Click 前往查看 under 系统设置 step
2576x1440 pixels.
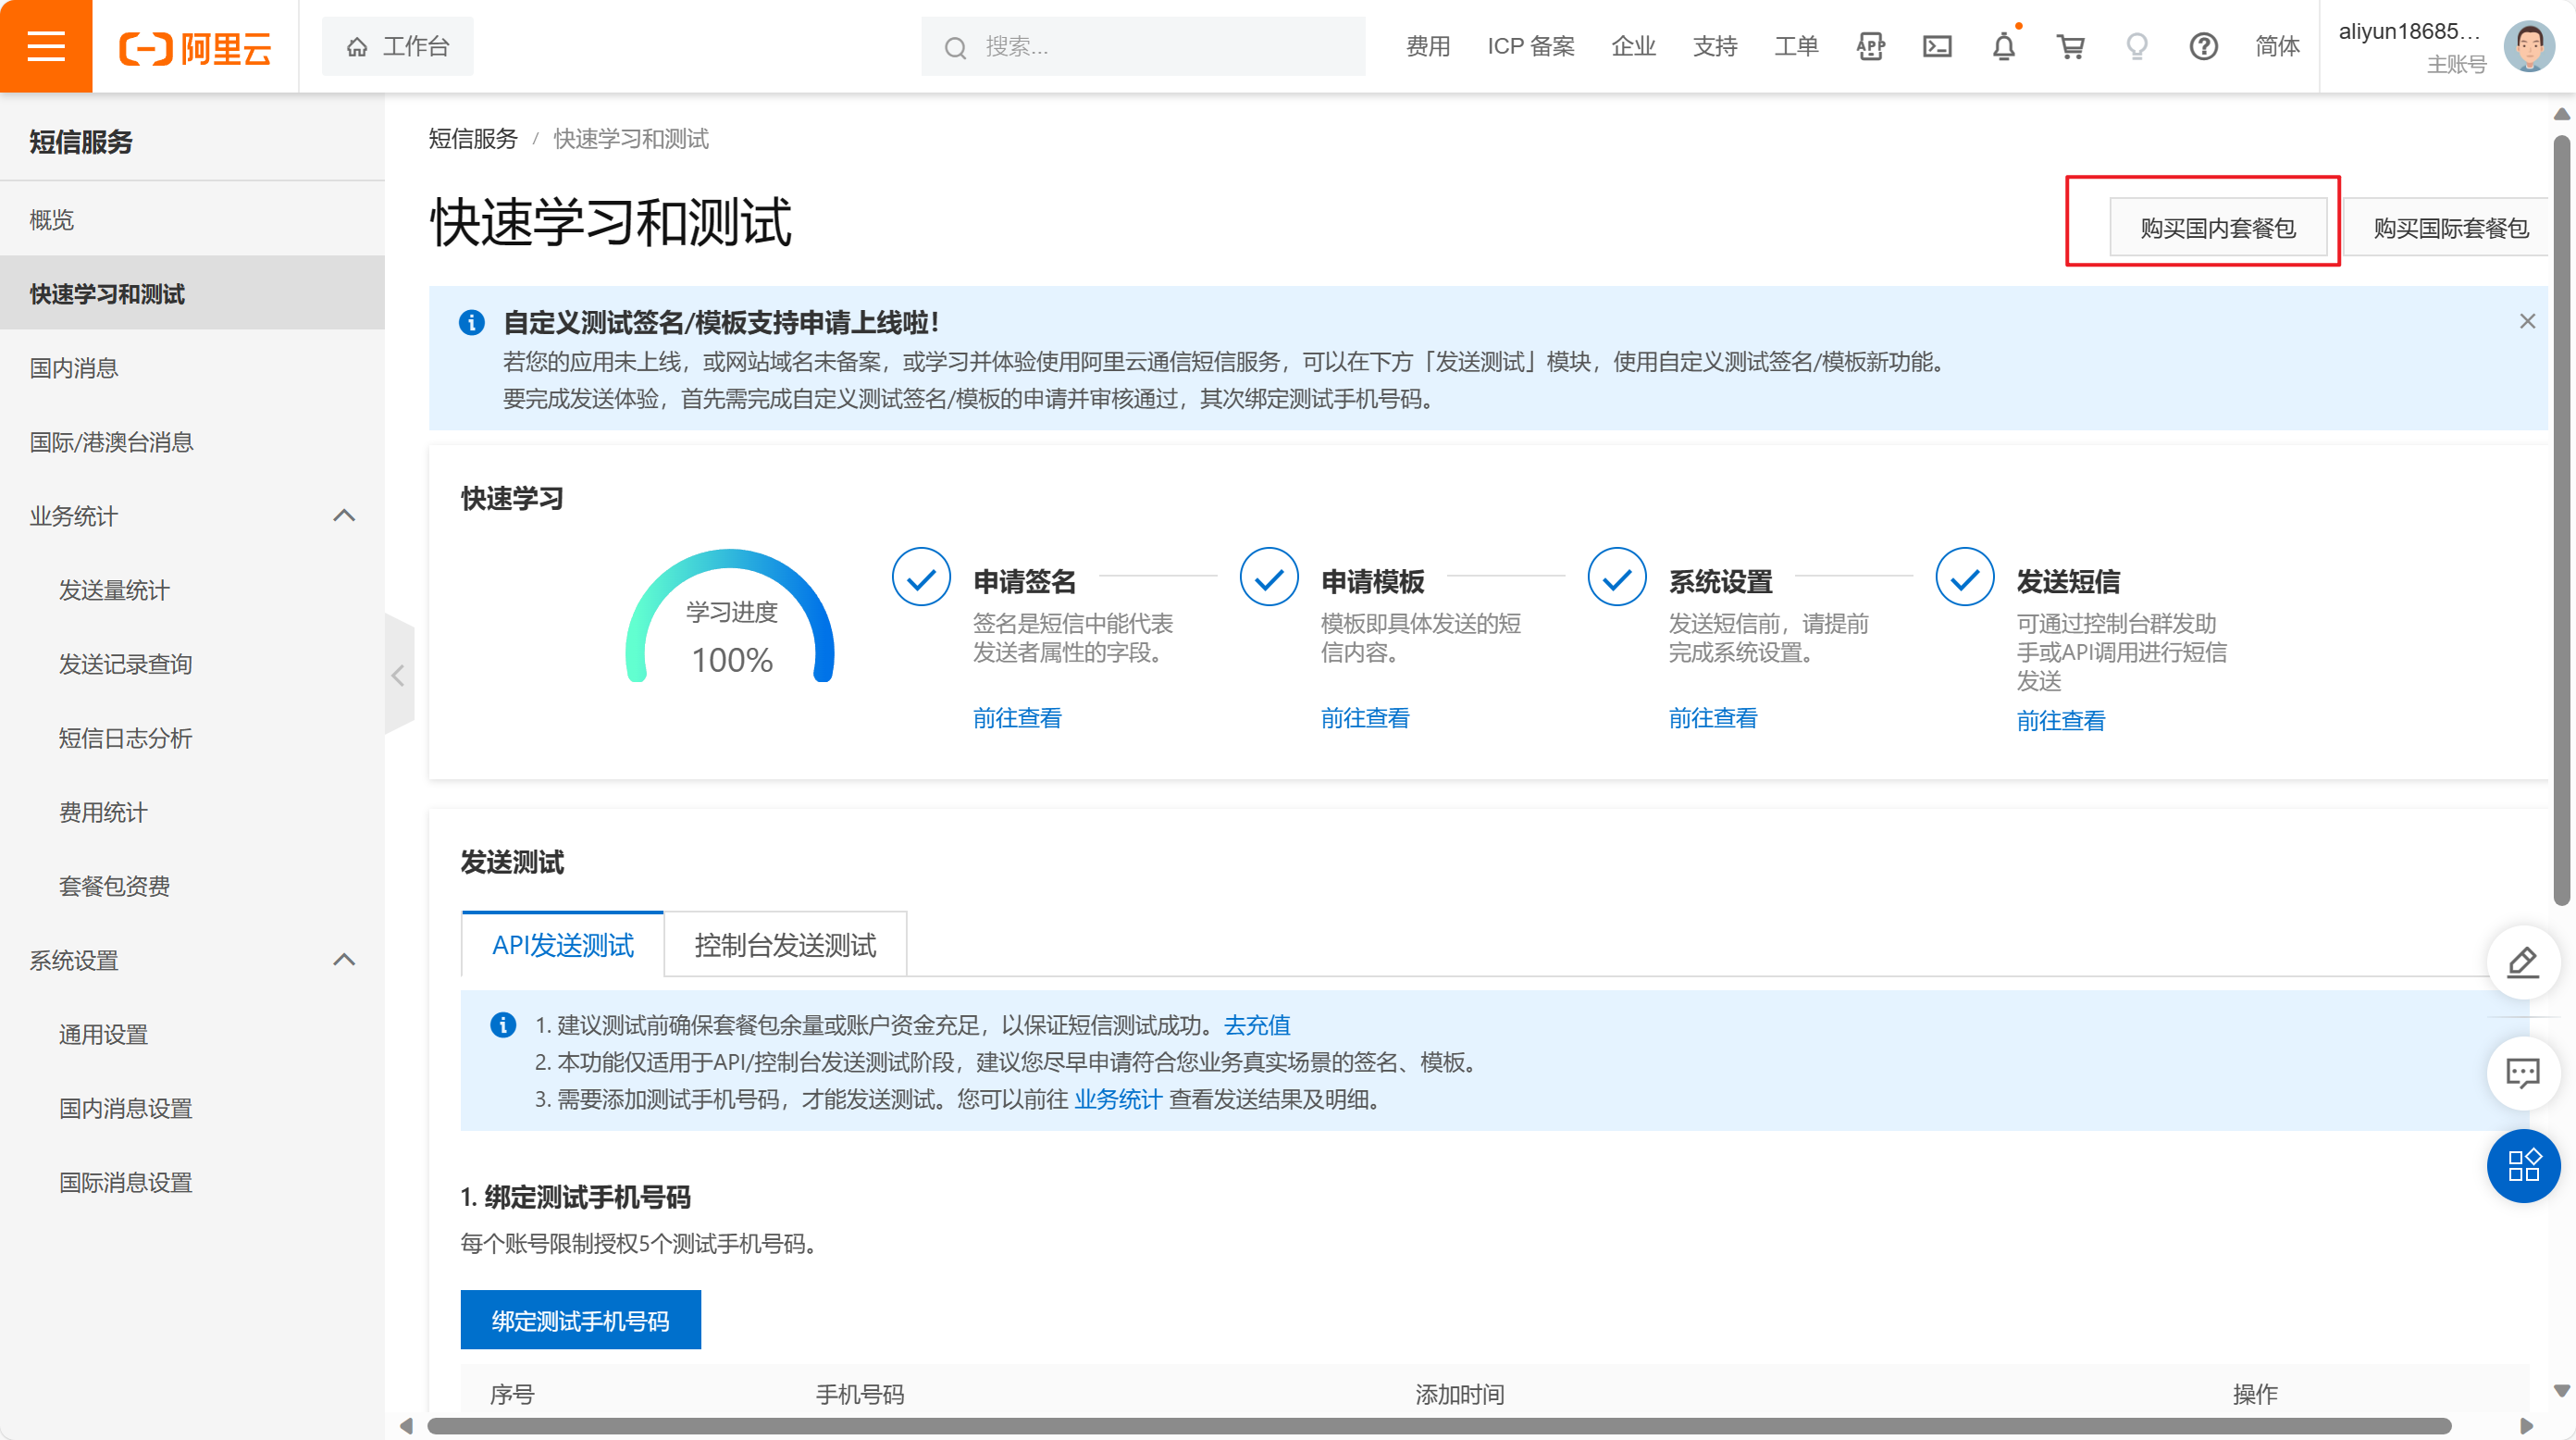click(x=1713, y=718)
